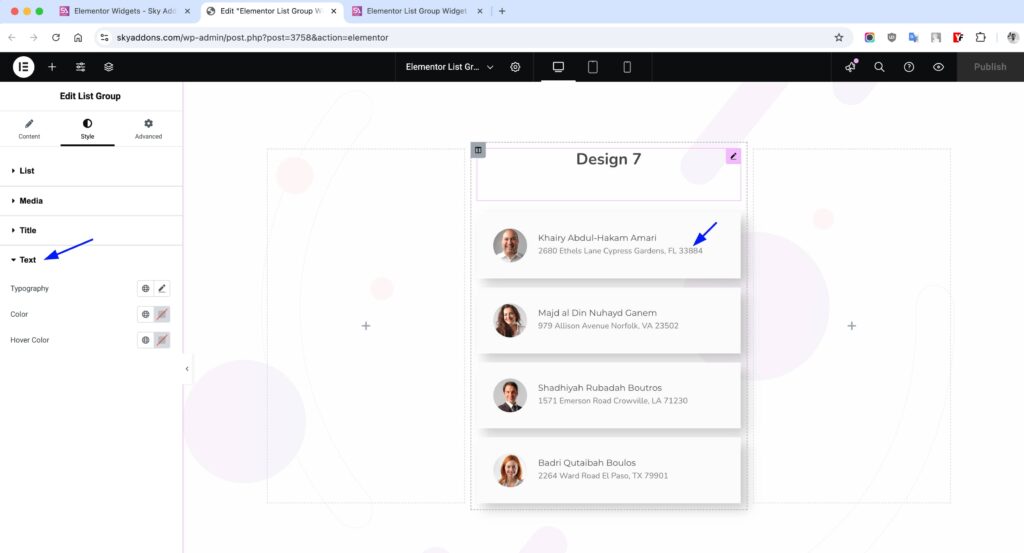Switch to tablet preview mode
This screenshot has width=1024, height=553.
593,67
